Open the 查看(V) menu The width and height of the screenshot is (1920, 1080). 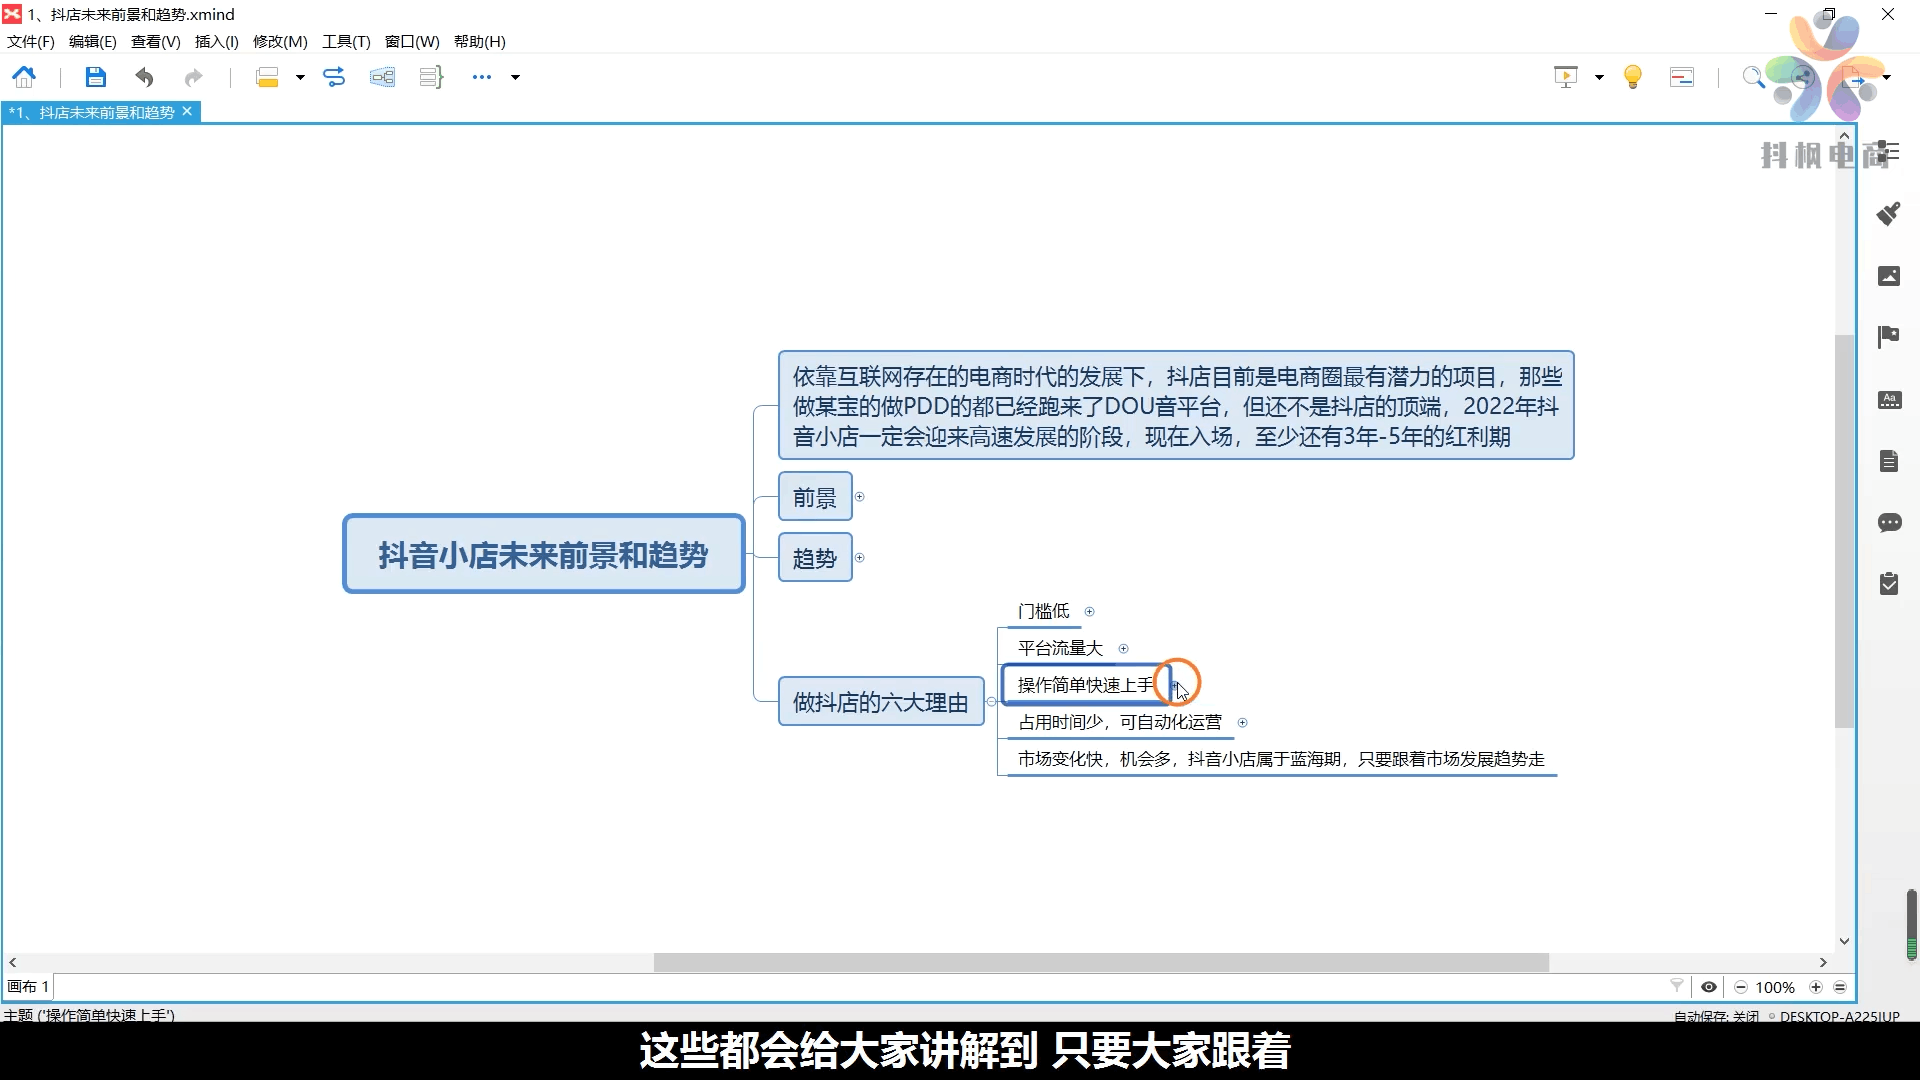click(156, 41)
